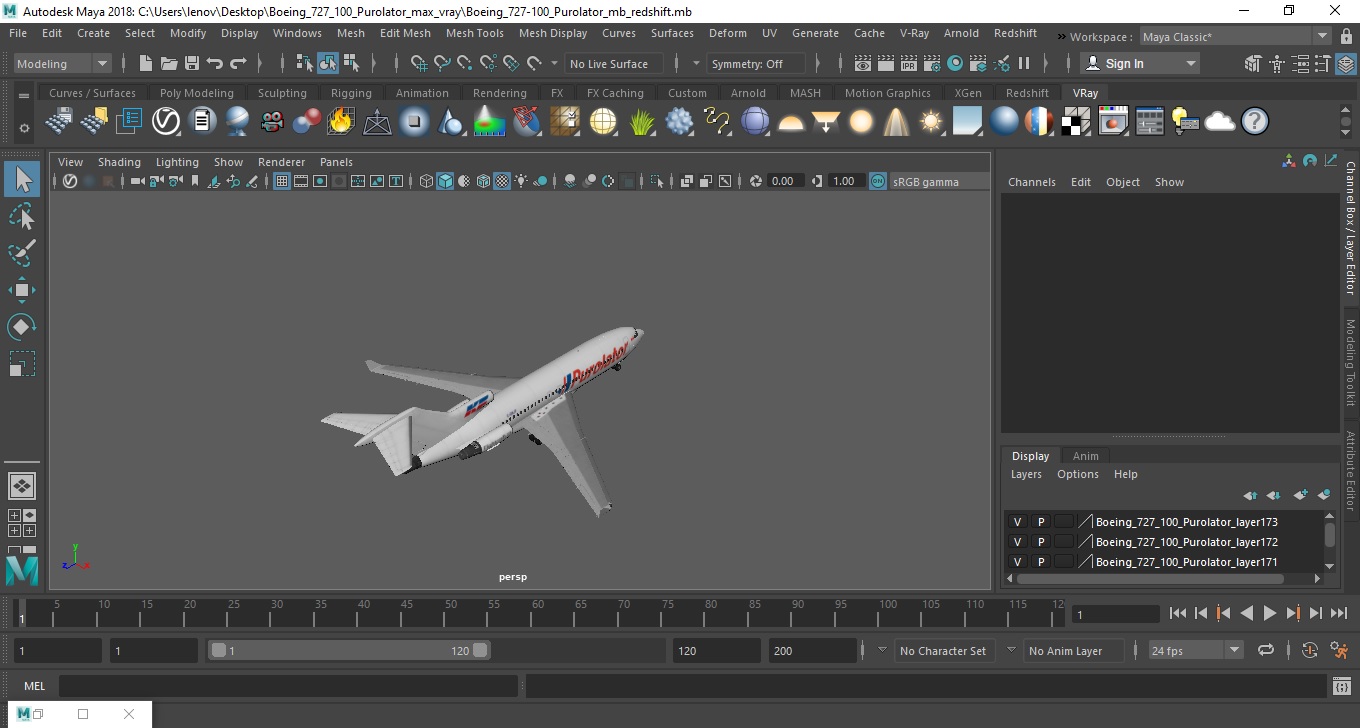
Task: Open the render view clapperboard icon
Action: click(x=863, y=63)
